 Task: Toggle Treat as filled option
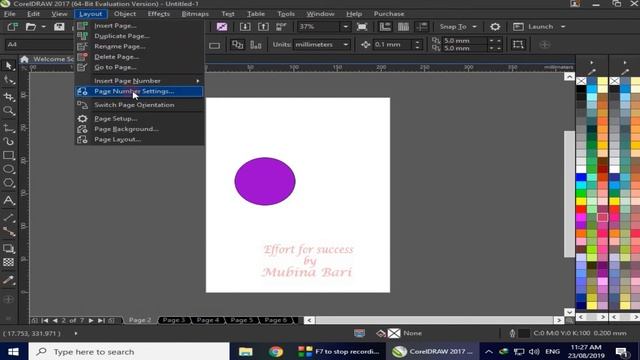[518, 44]
